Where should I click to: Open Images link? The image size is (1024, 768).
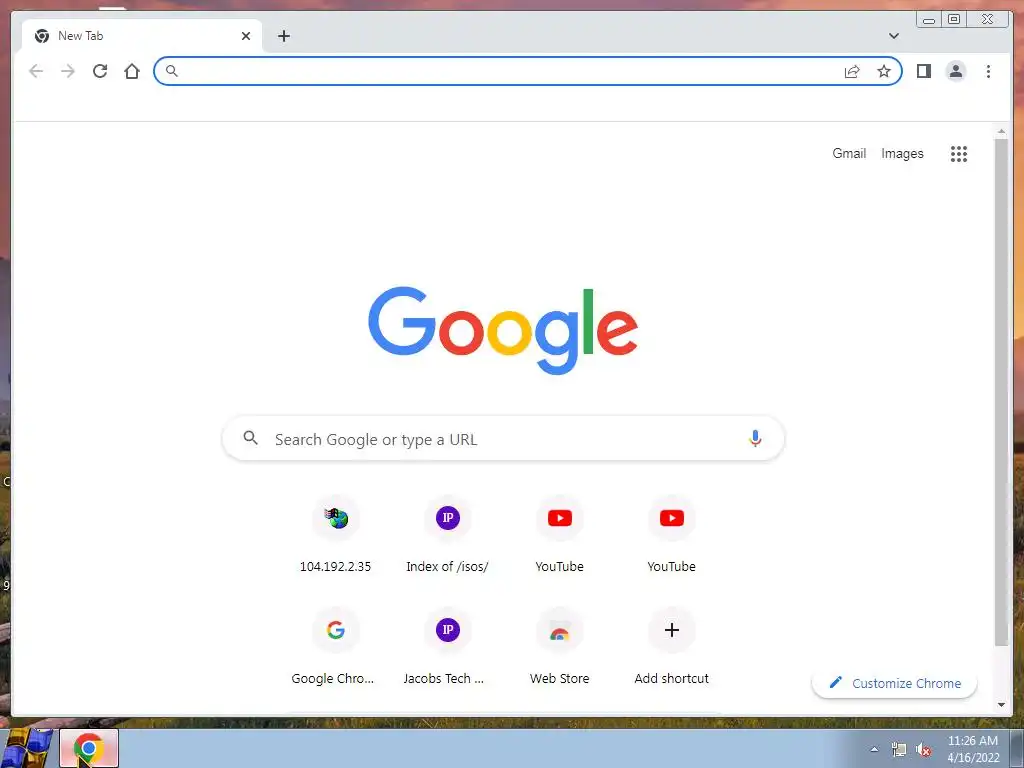pyautogui.click(x=902, y=153)
